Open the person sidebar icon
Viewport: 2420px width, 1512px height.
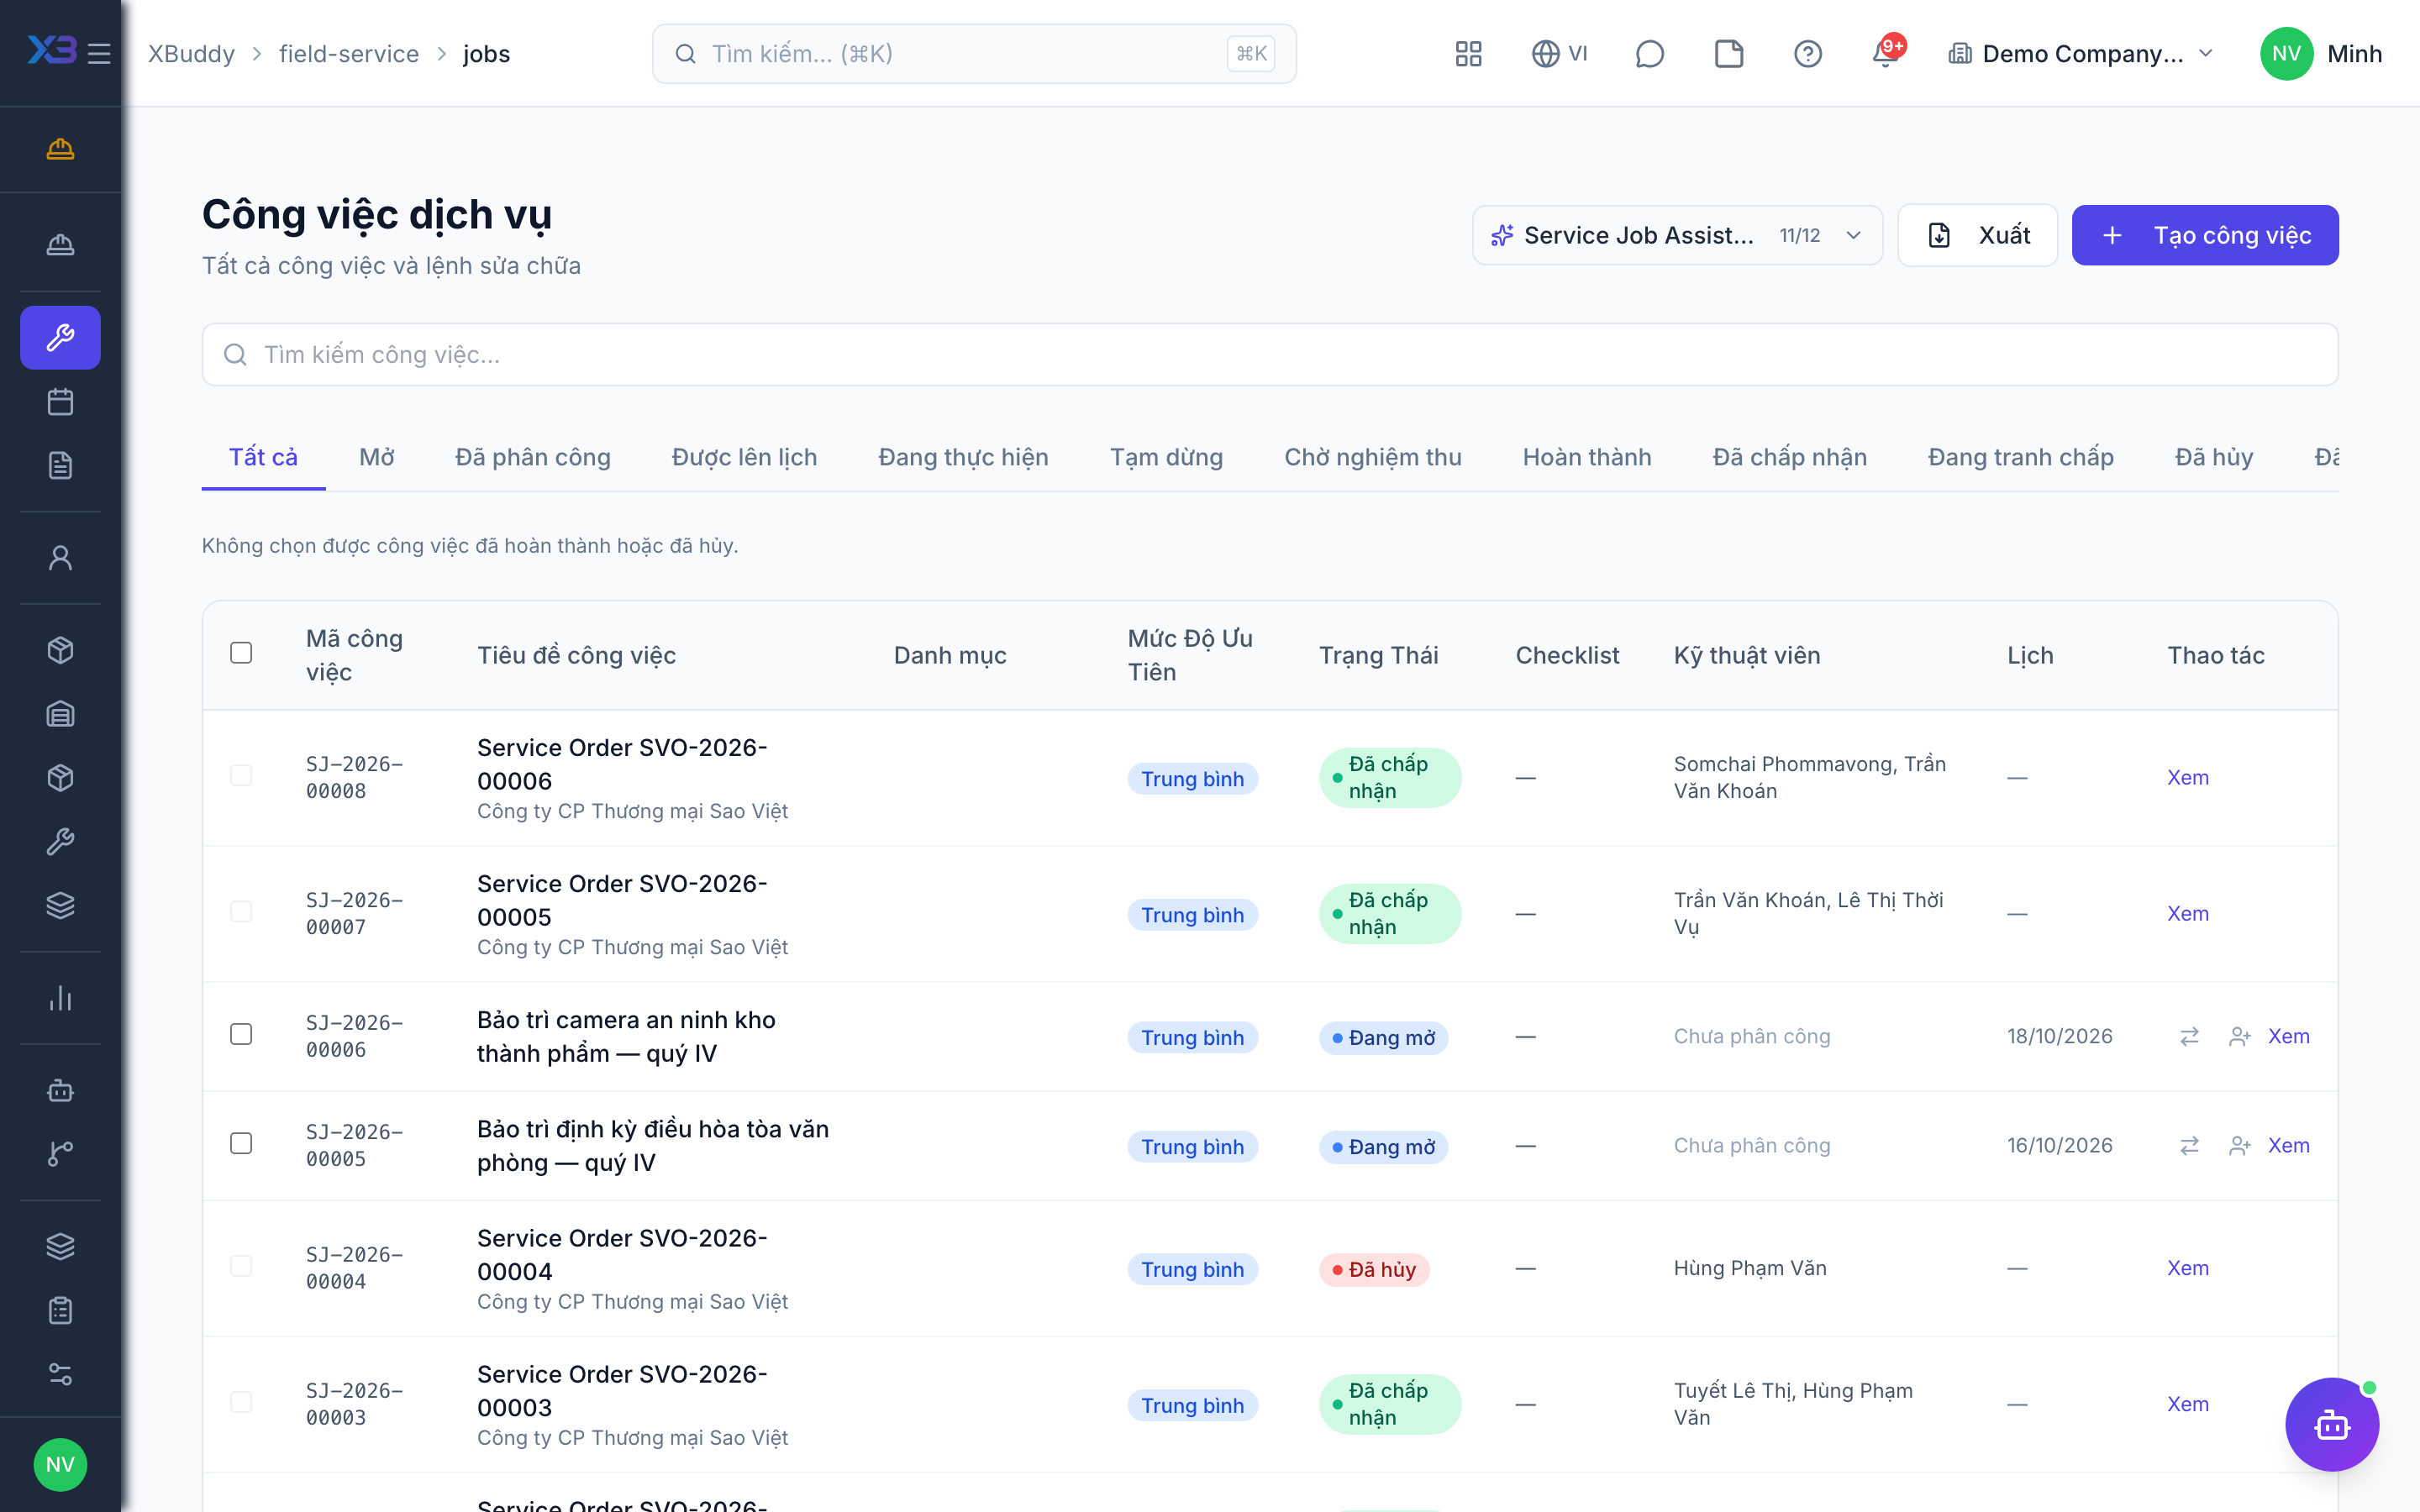pyautogui.click(x=60, y=558)
